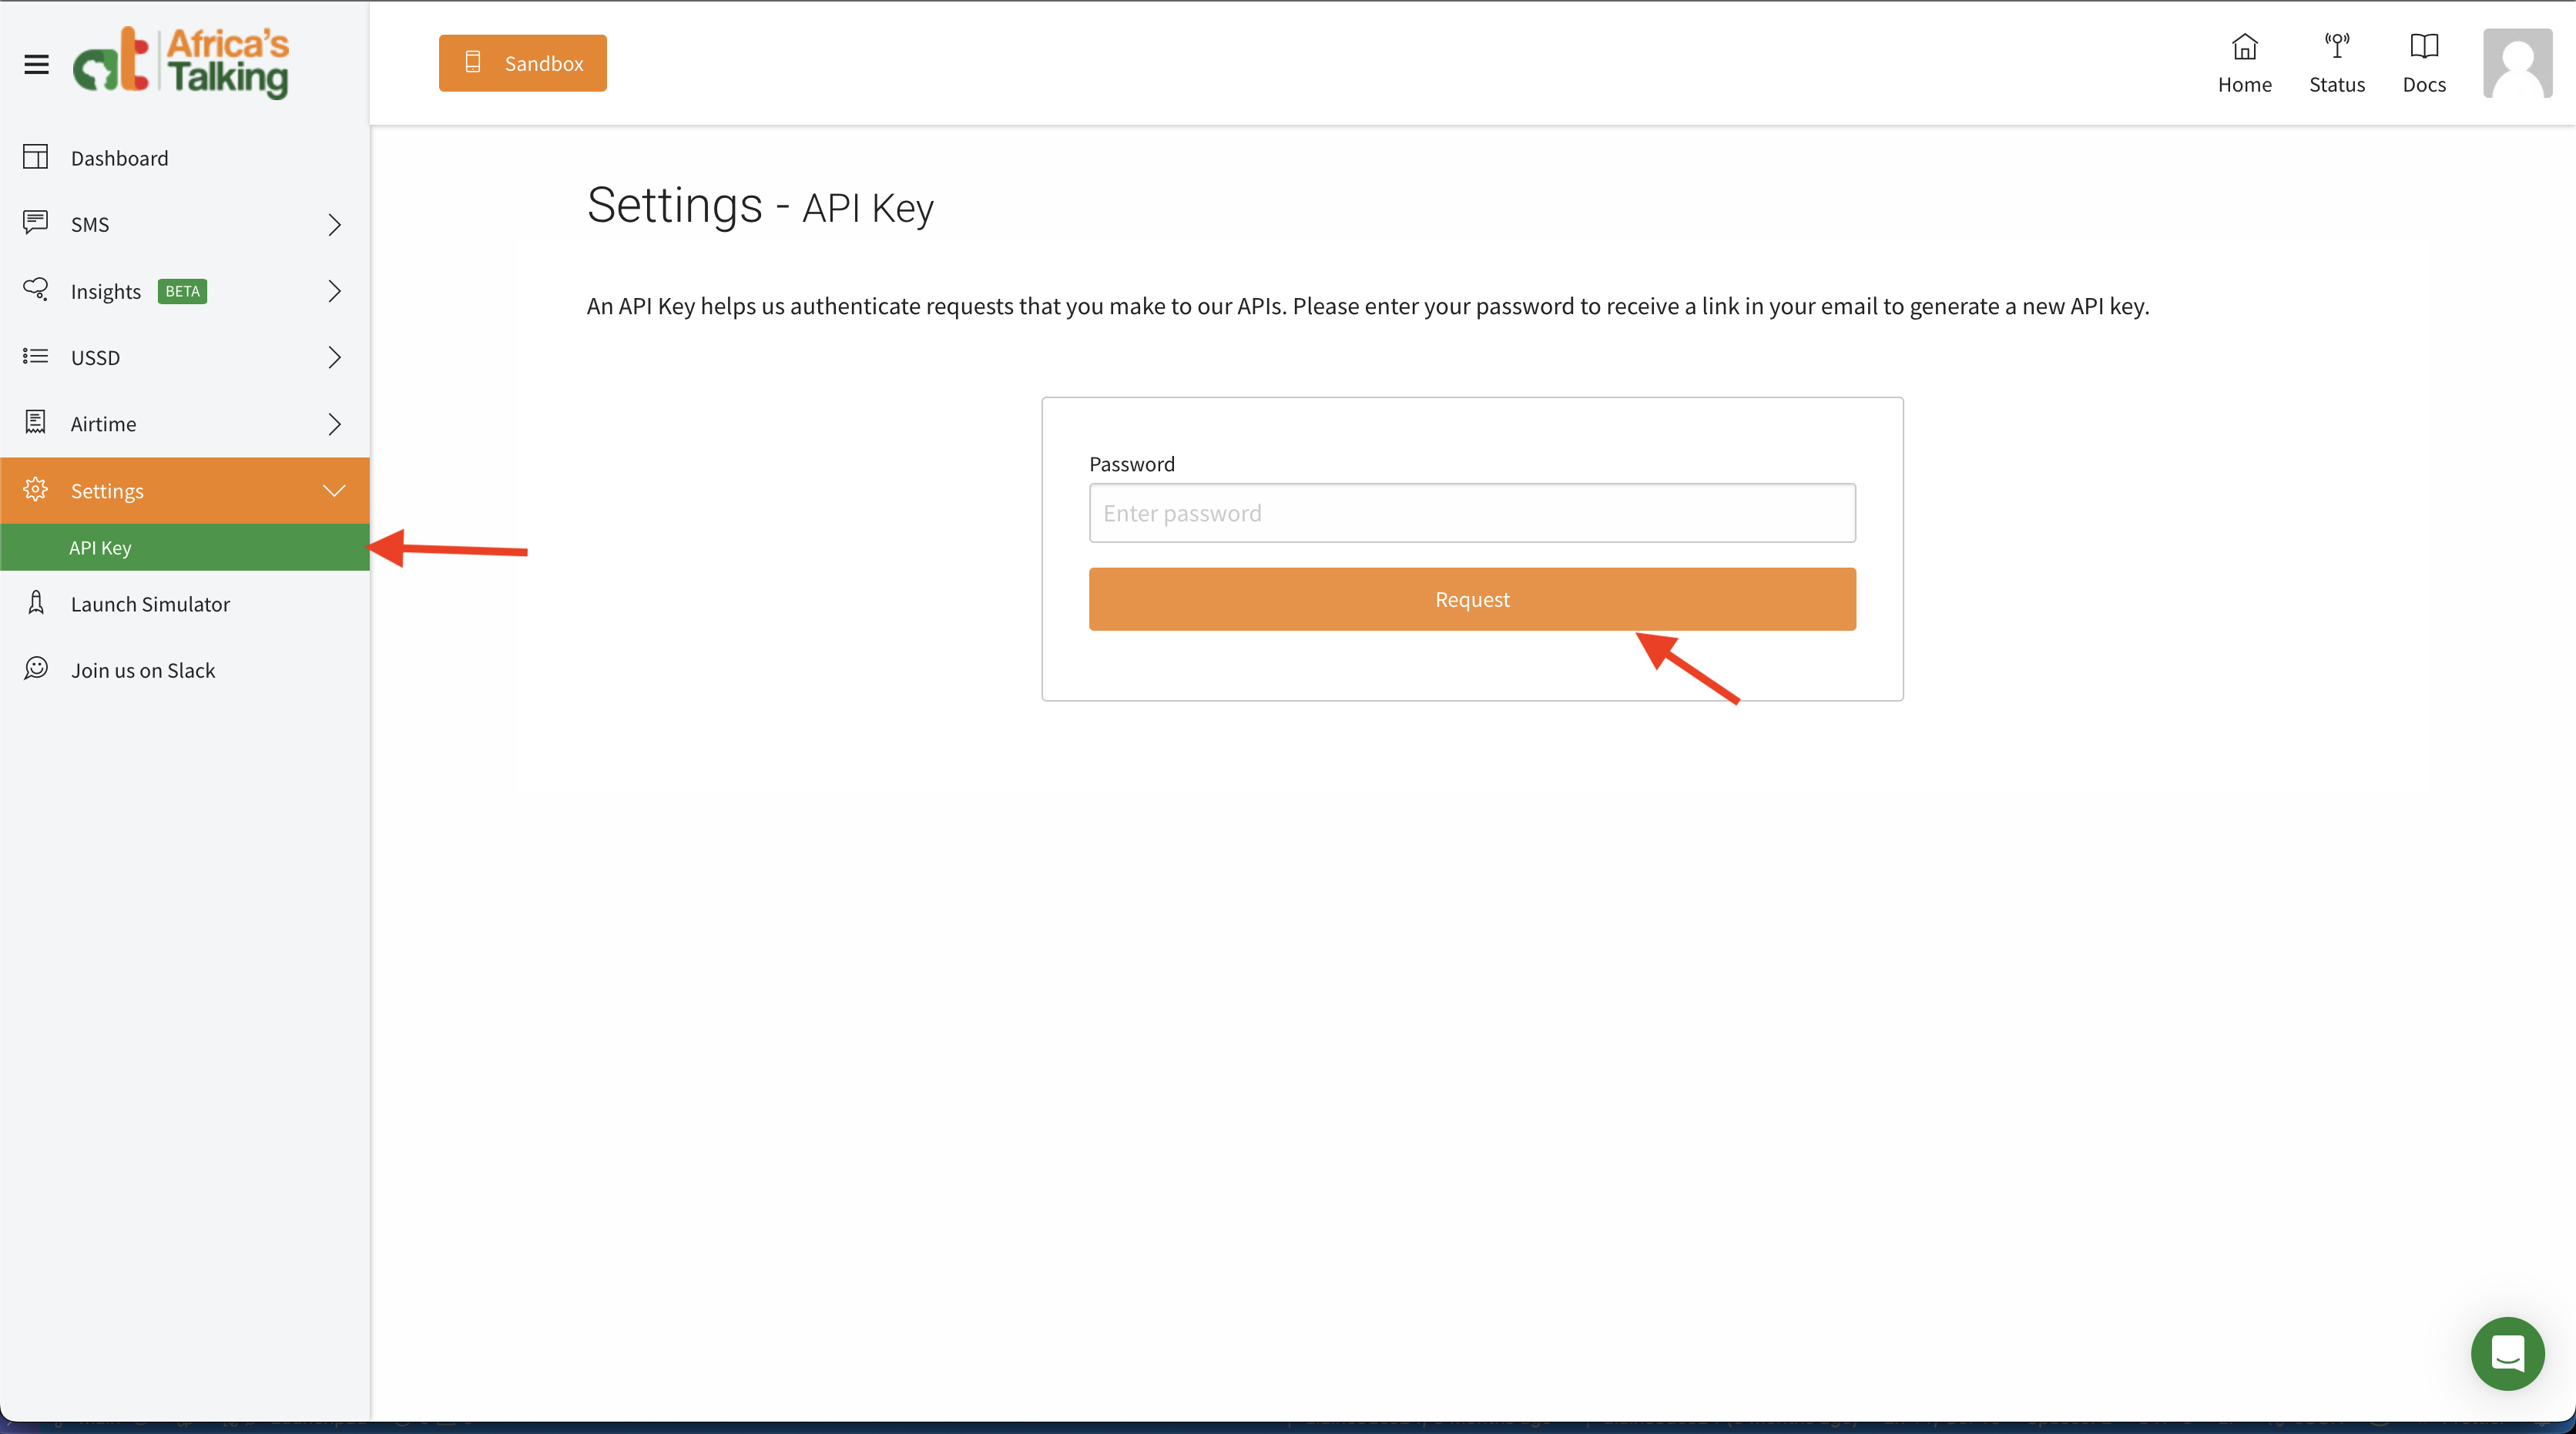Focus the Enter password field

(1472, 513)
